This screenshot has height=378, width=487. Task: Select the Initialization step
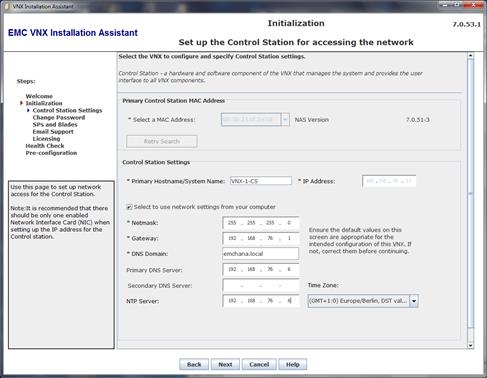point(44,103)
